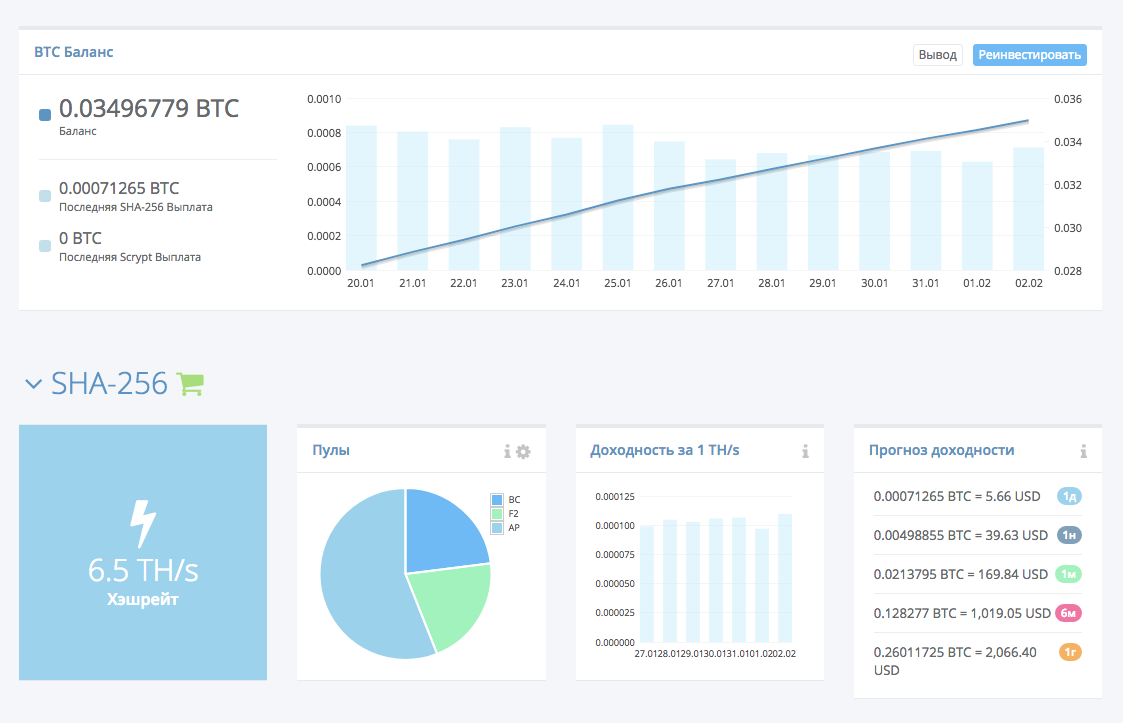Click the info icon on the Пулы panel

[x=506, y=451]
